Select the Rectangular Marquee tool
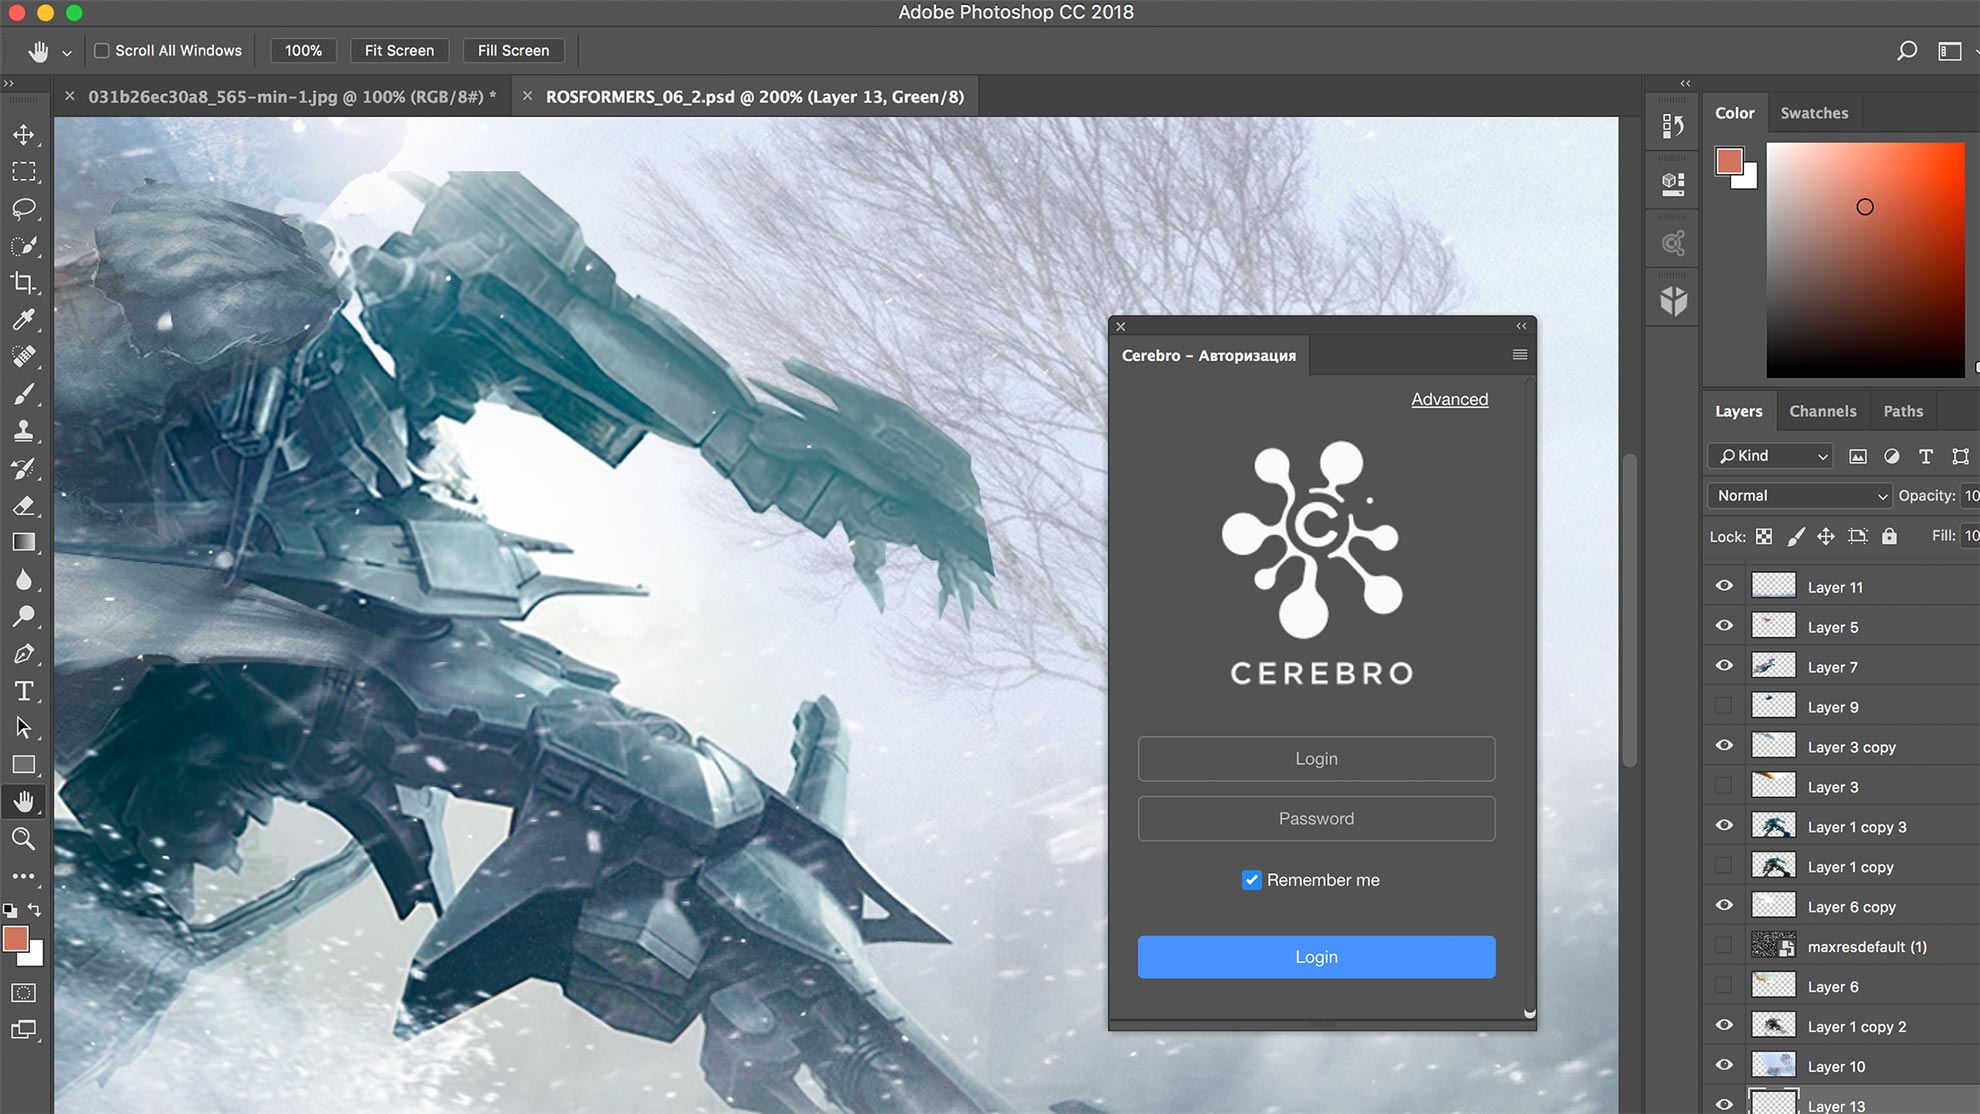1980x1114 pixels. [23, 171]
